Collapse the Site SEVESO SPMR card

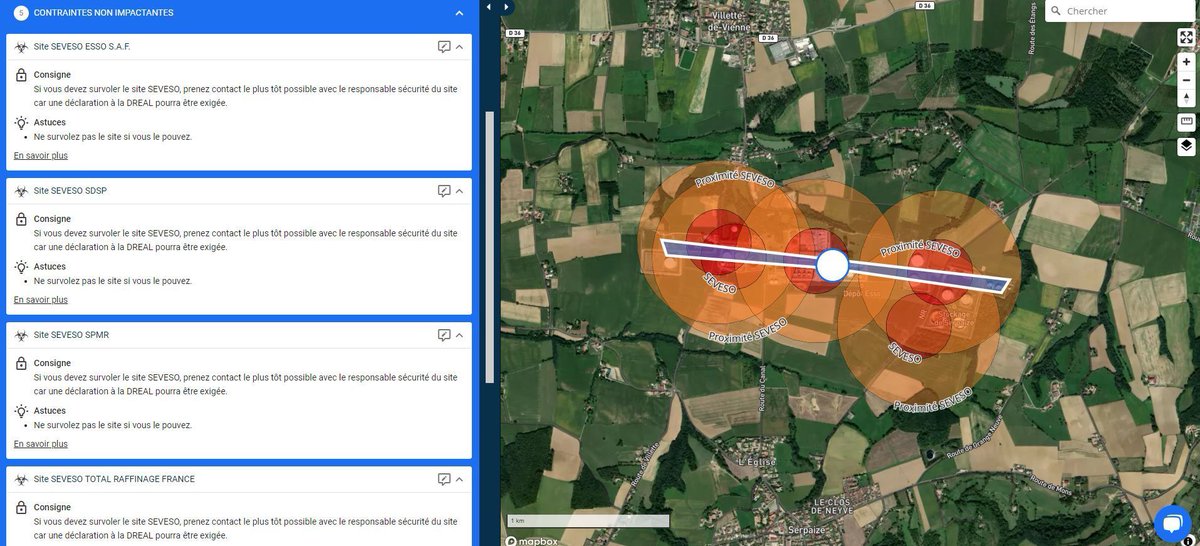point(459,335)
